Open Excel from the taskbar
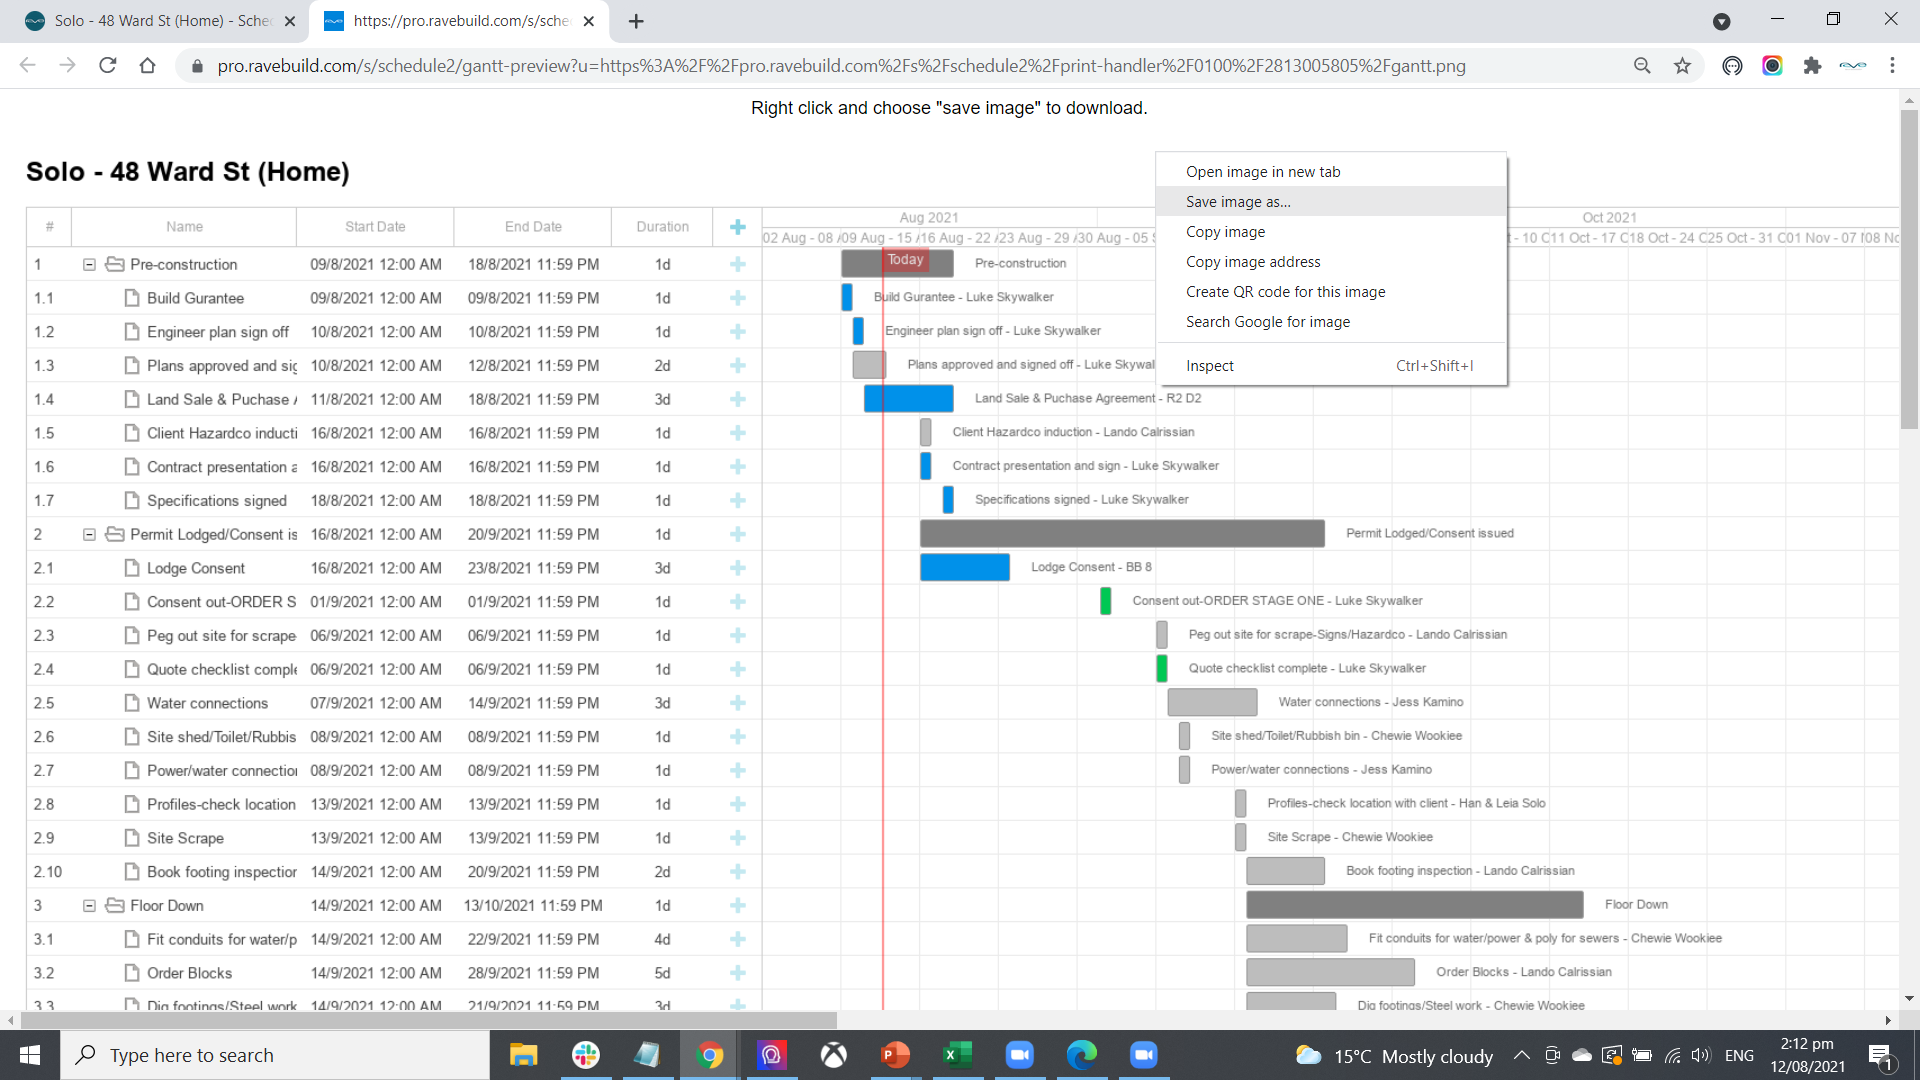 pos(957,1055)
